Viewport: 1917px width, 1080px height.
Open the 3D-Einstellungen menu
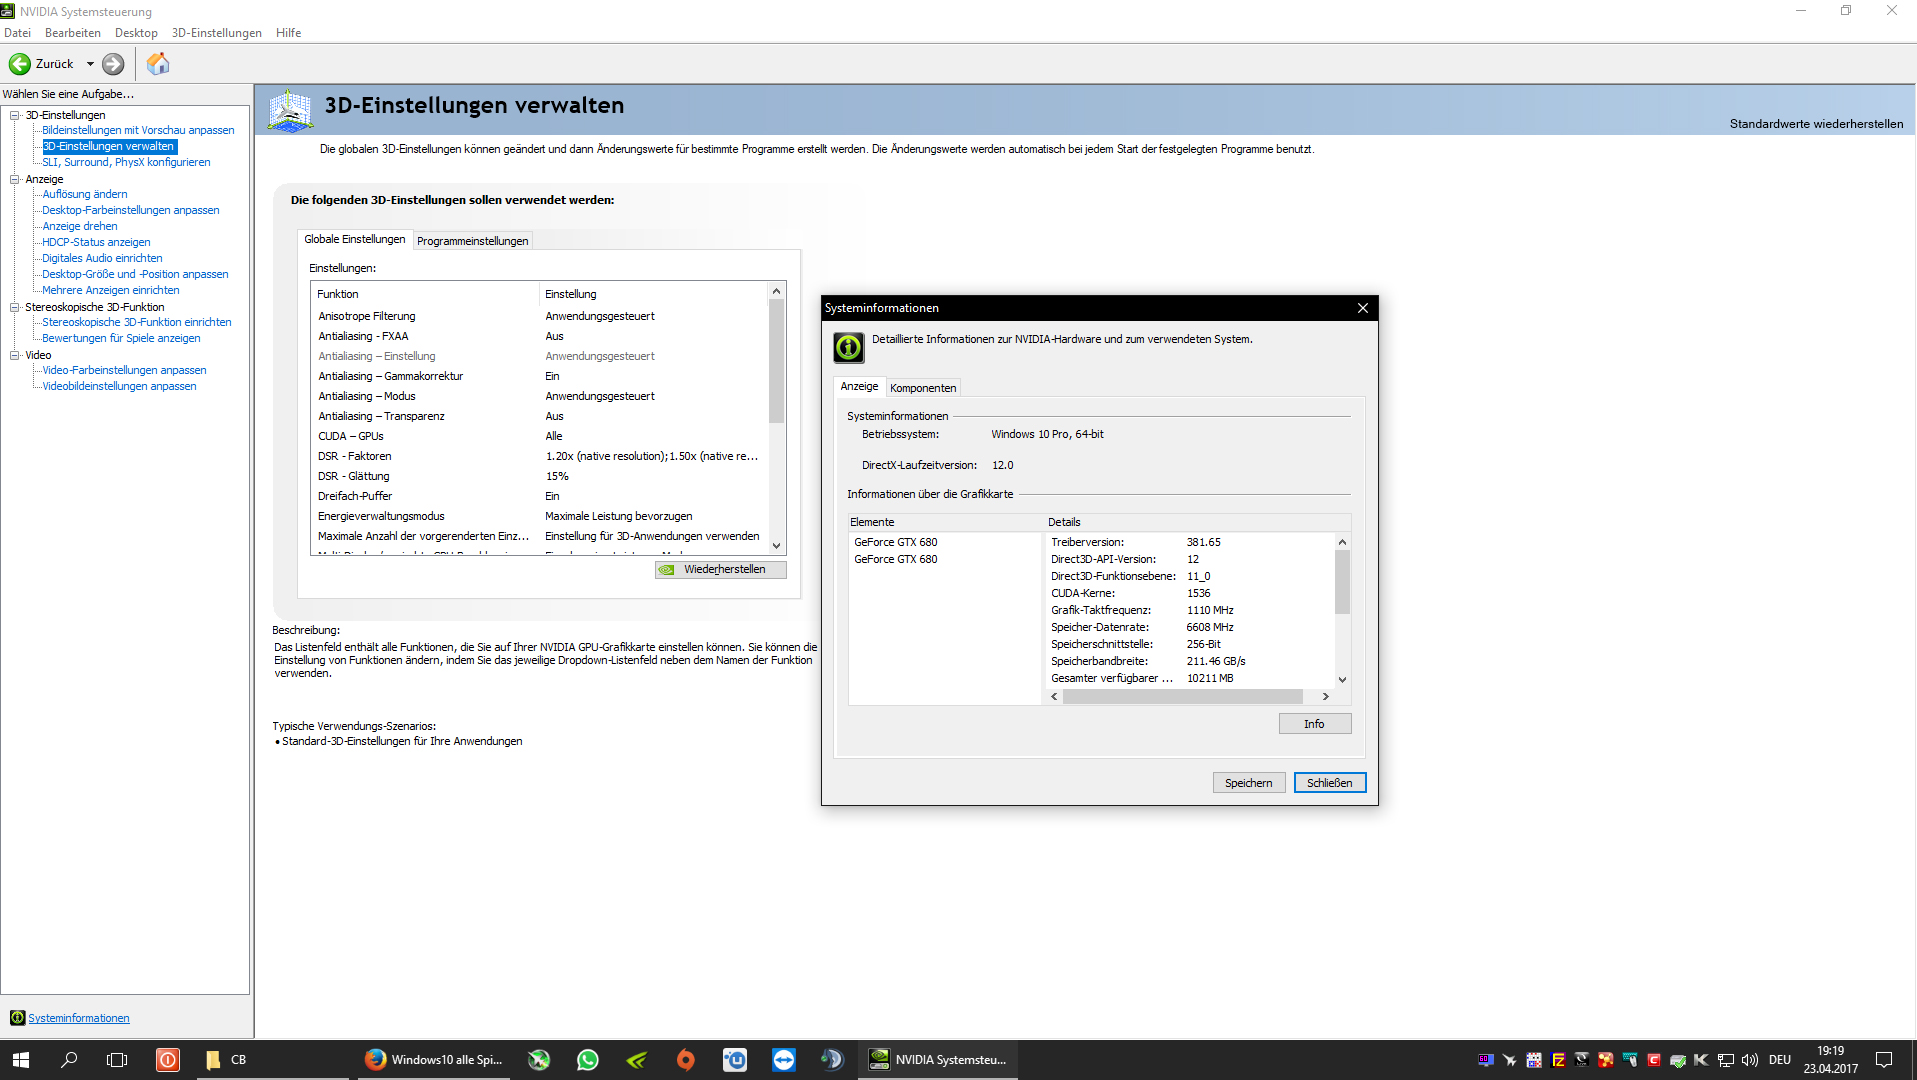pos(216,33)
